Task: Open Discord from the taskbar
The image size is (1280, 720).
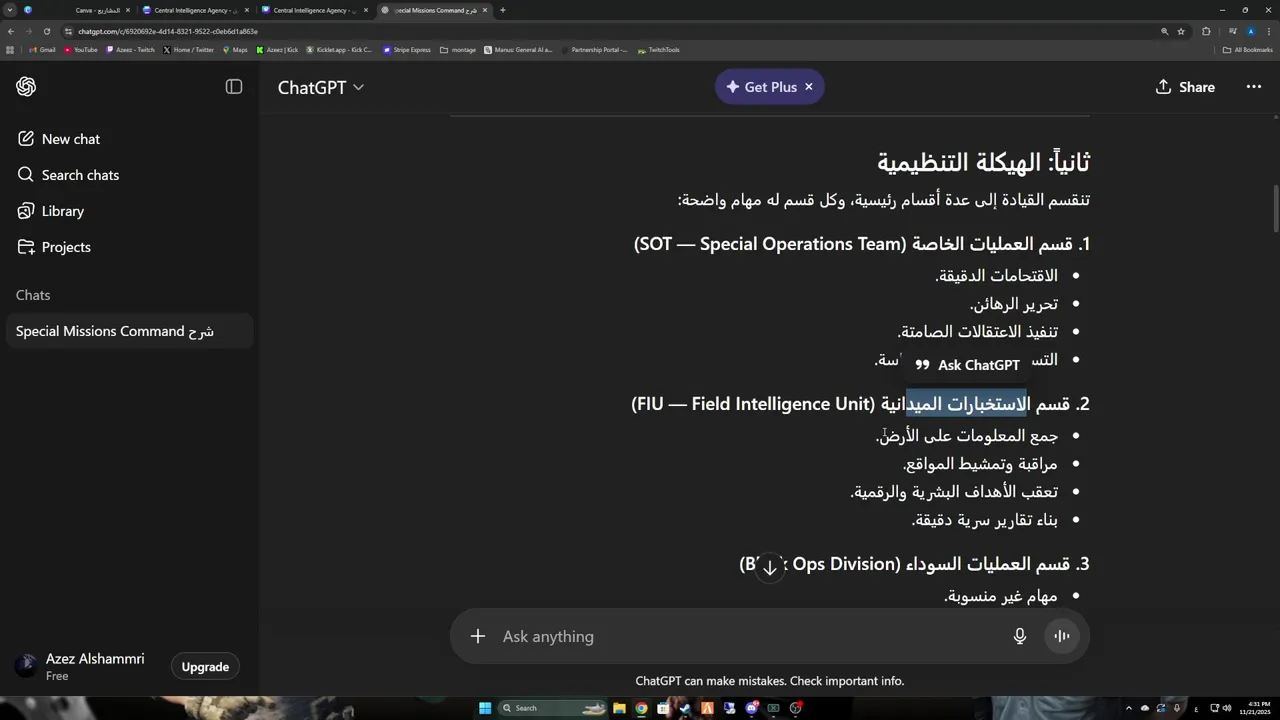Action: point(751,708)
